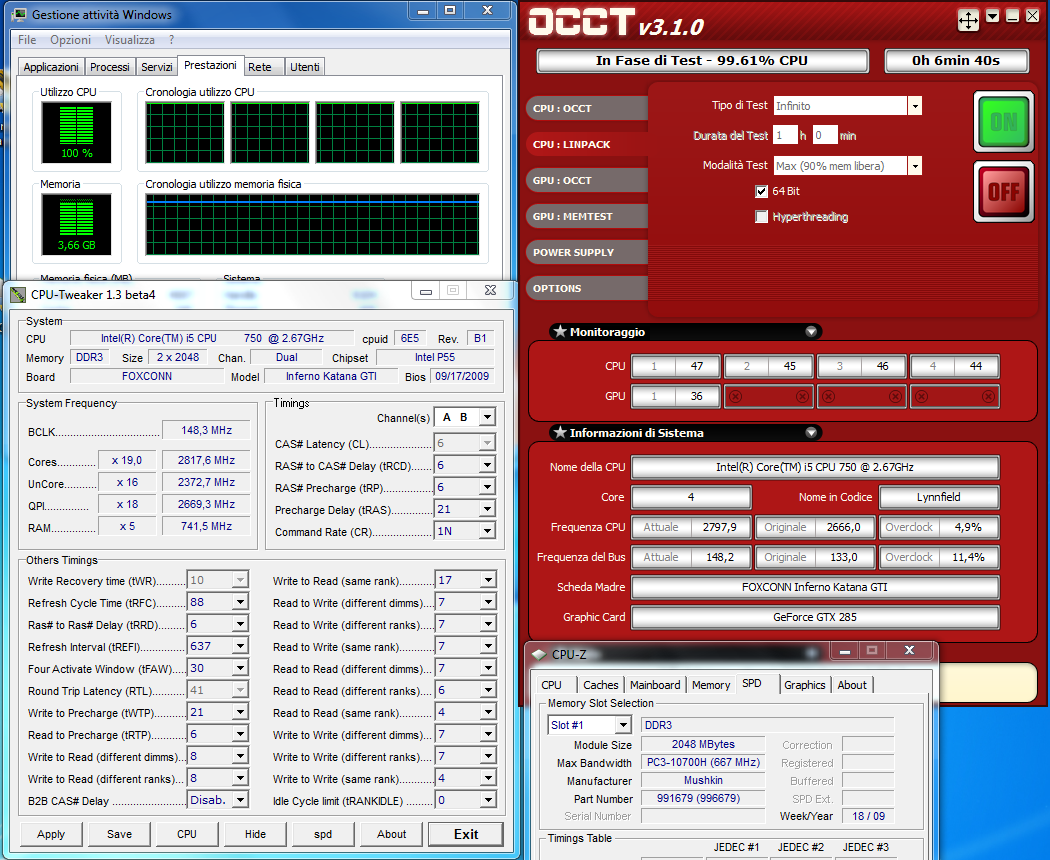Select the CPU : LINPACK test tab
The image size is (1050, 860).
pos(587,145)
